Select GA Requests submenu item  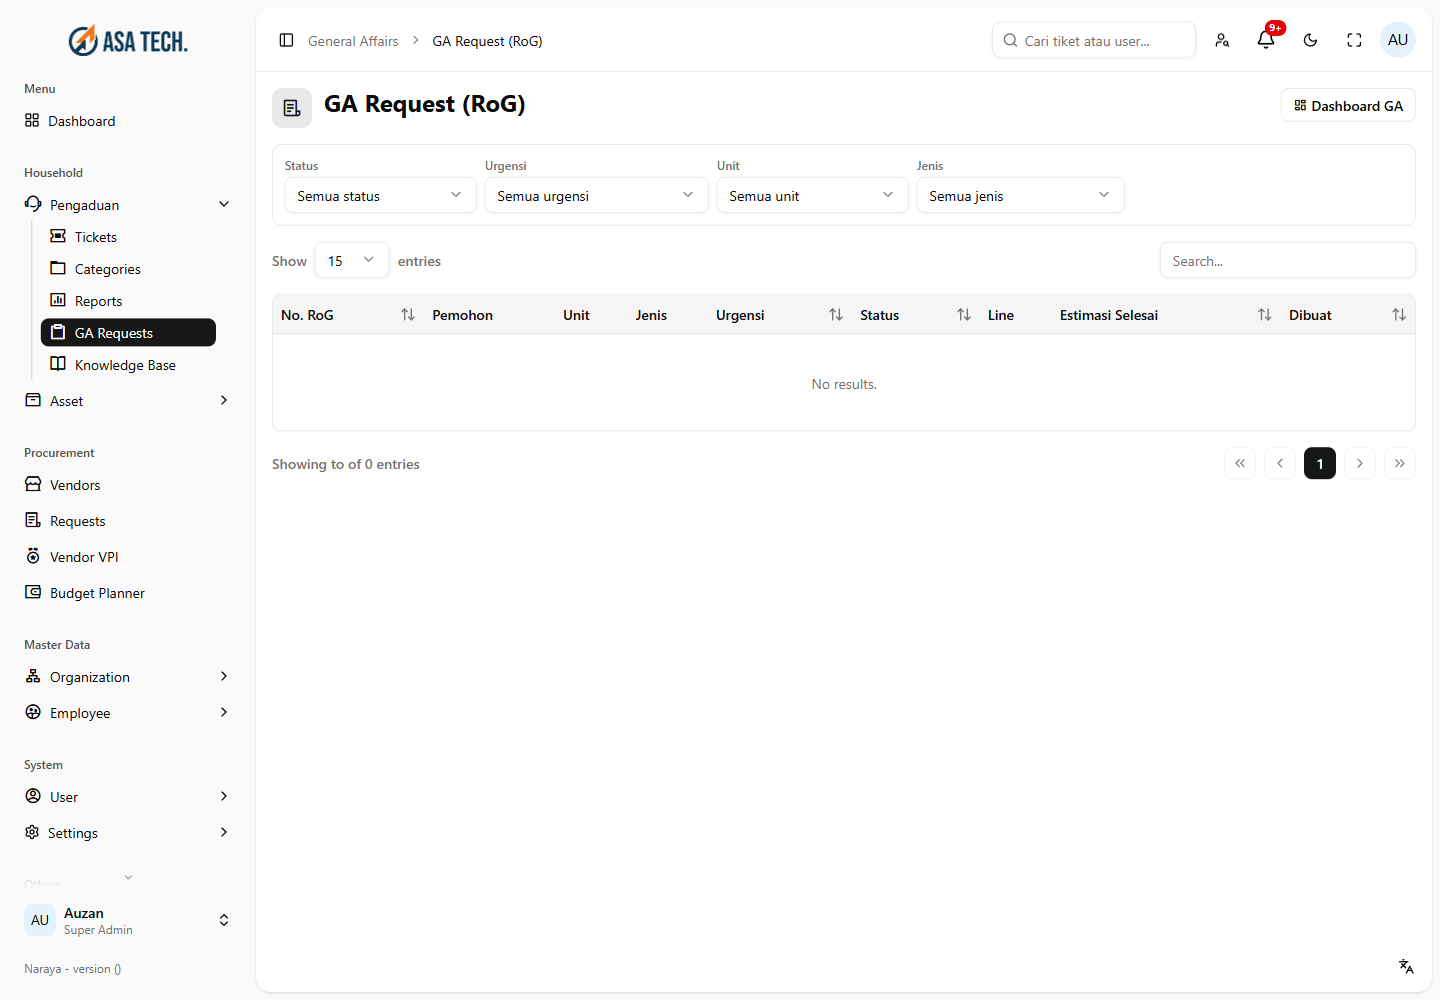pyautogui.click(x=128, y=333)
